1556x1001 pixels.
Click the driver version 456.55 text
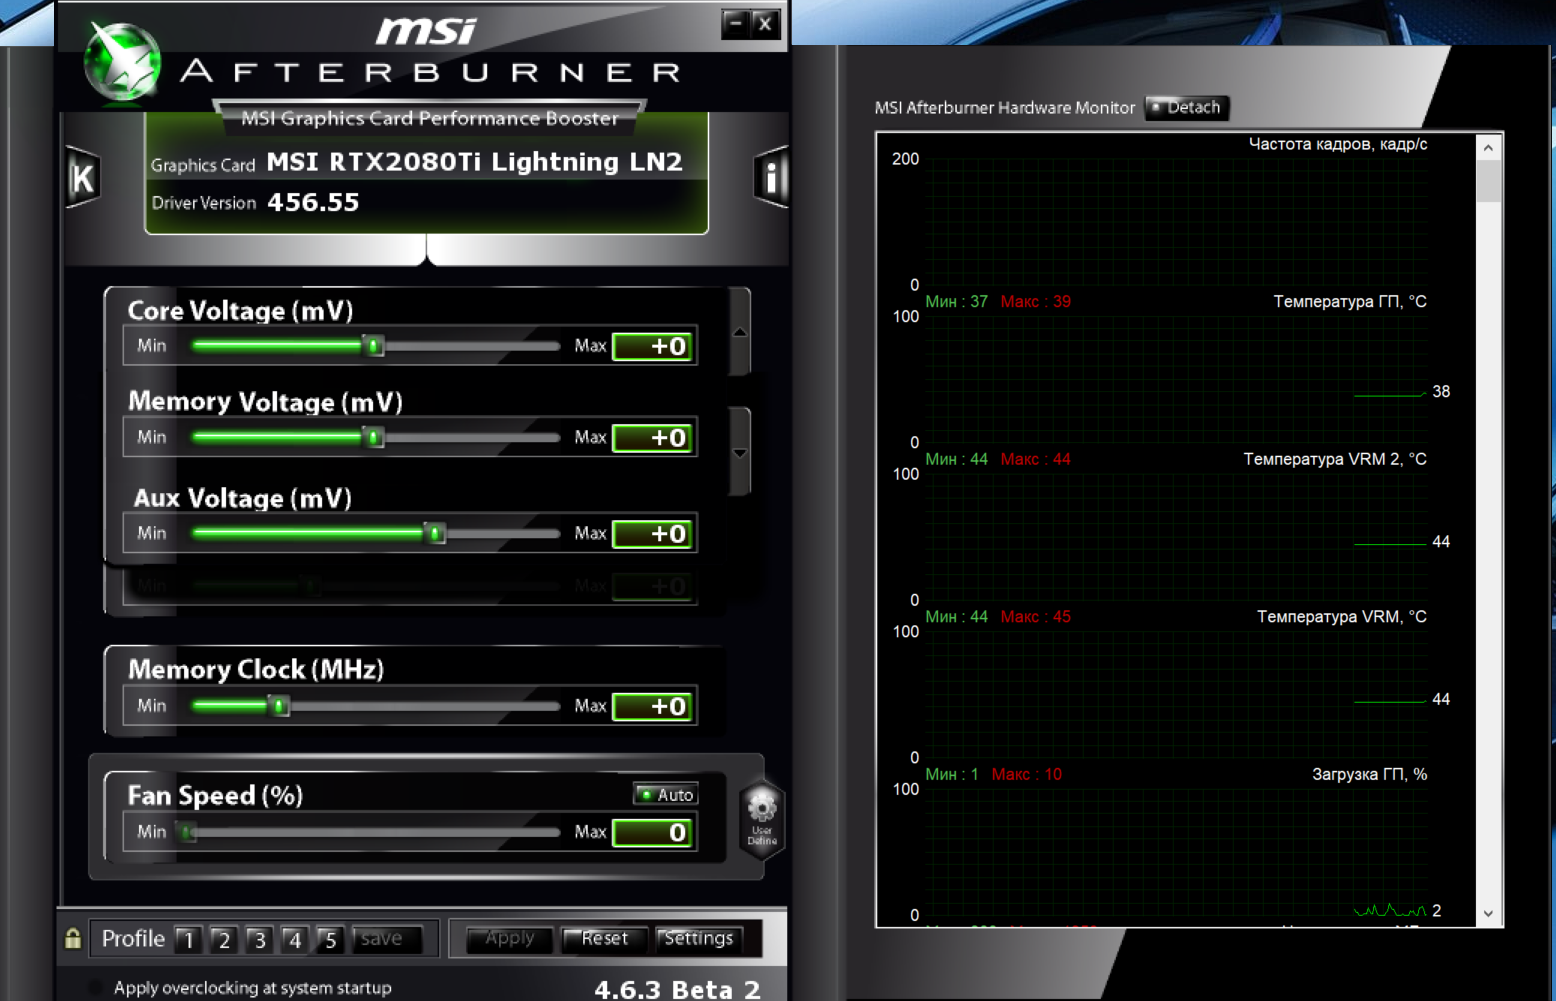coord(313,202)
